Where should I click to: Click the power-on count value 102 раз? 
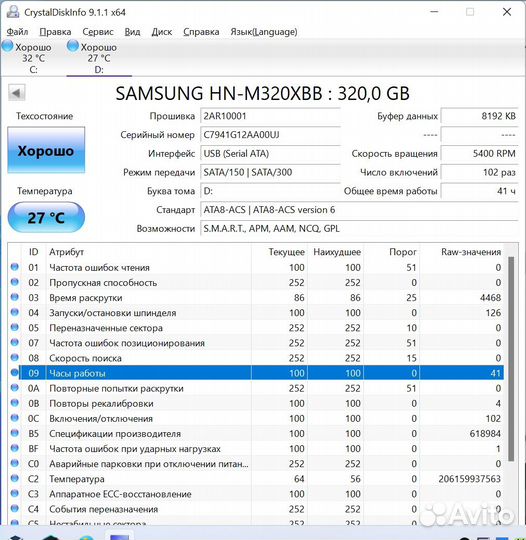point(479,172)
